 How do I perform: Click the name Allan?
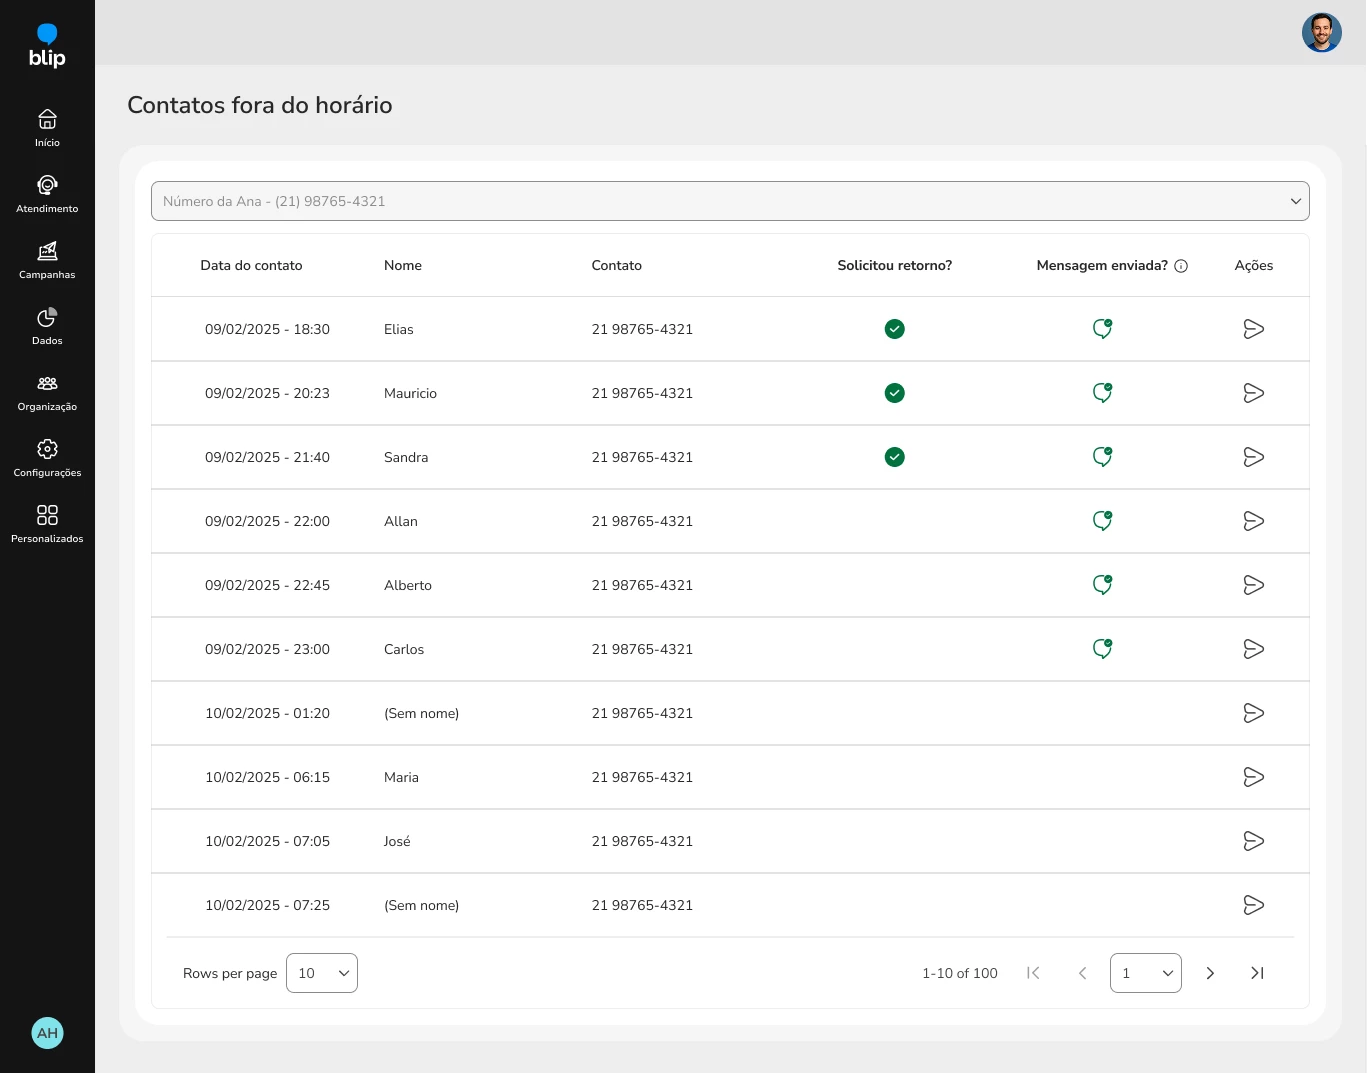[401, 521]
